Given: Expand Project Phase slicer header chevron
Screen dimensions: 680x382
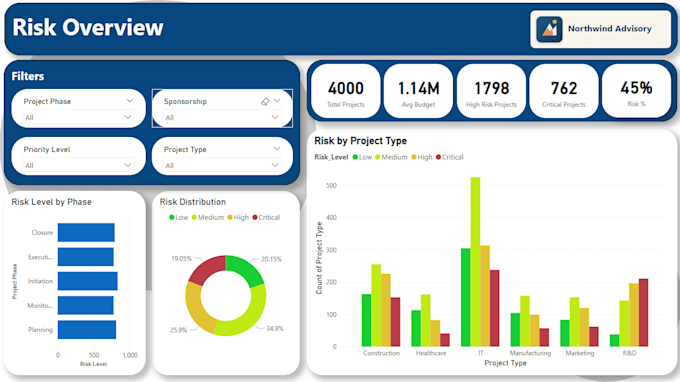Looking at the screenshot, I should (130, 101).
